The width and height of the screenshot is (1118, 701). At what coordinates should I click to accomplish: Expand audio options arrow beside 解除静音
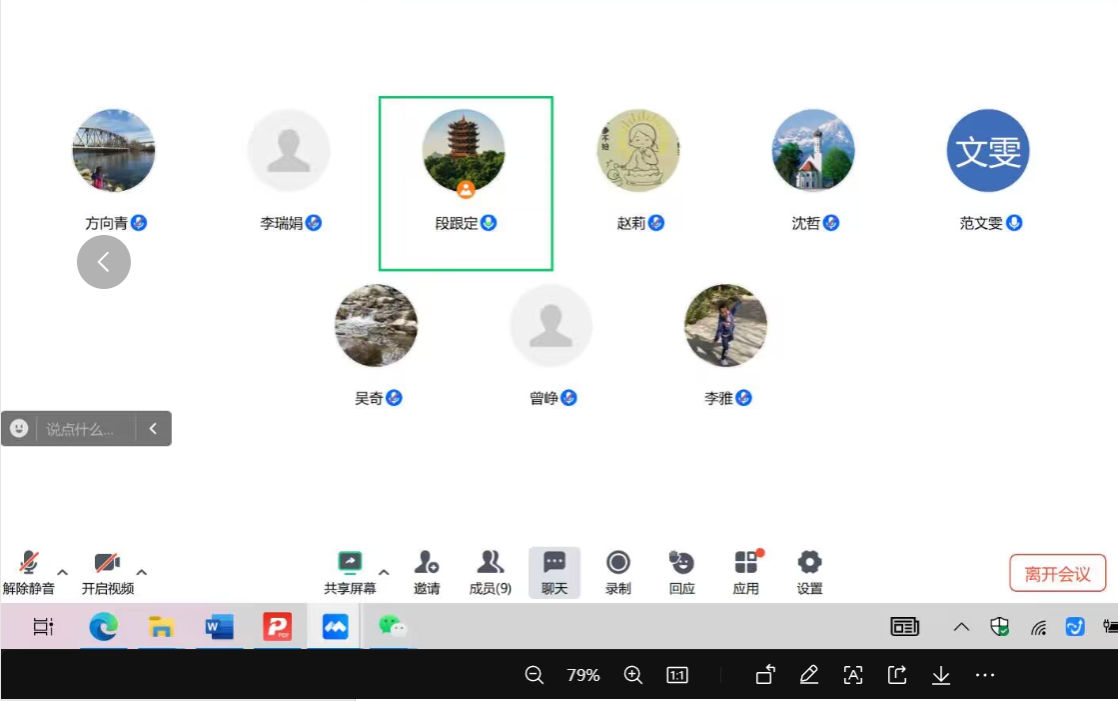(x=62, y=572)
